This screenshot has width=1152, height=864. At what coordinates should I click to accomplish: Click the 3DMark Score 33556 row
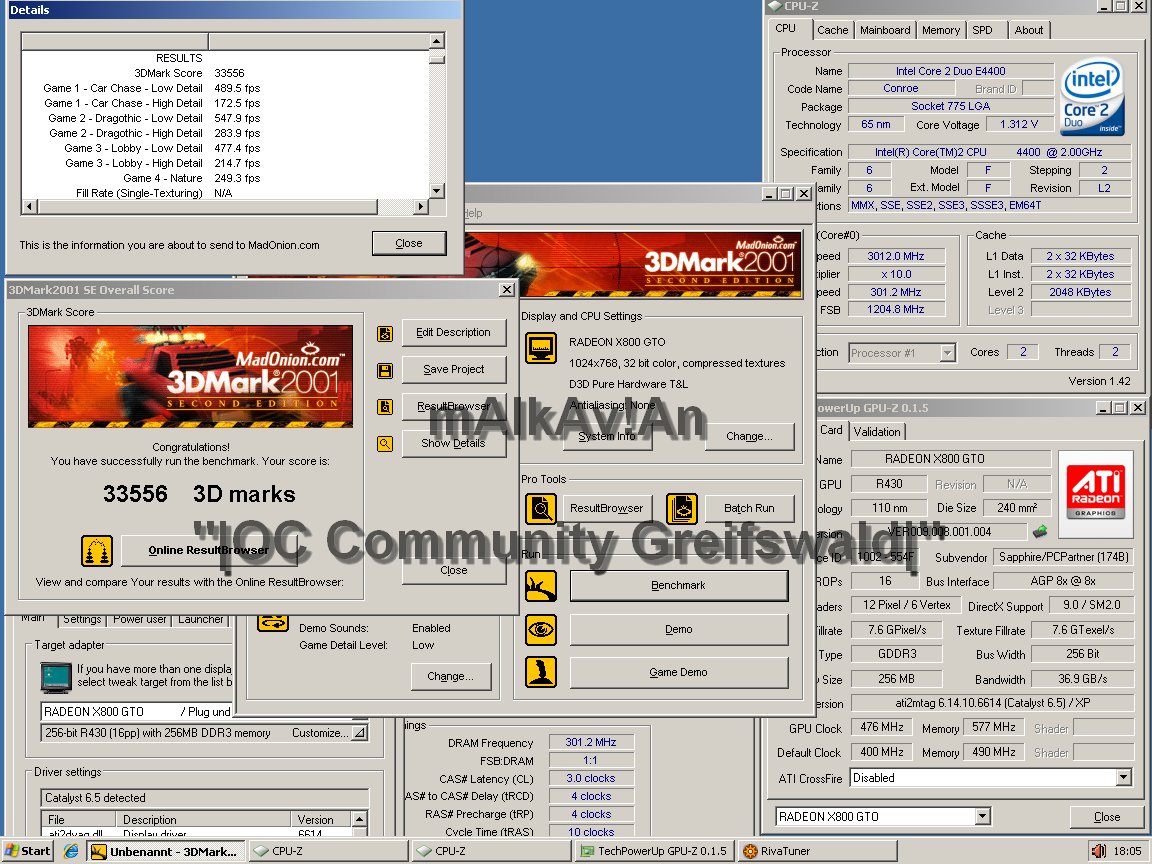(225, 73)
